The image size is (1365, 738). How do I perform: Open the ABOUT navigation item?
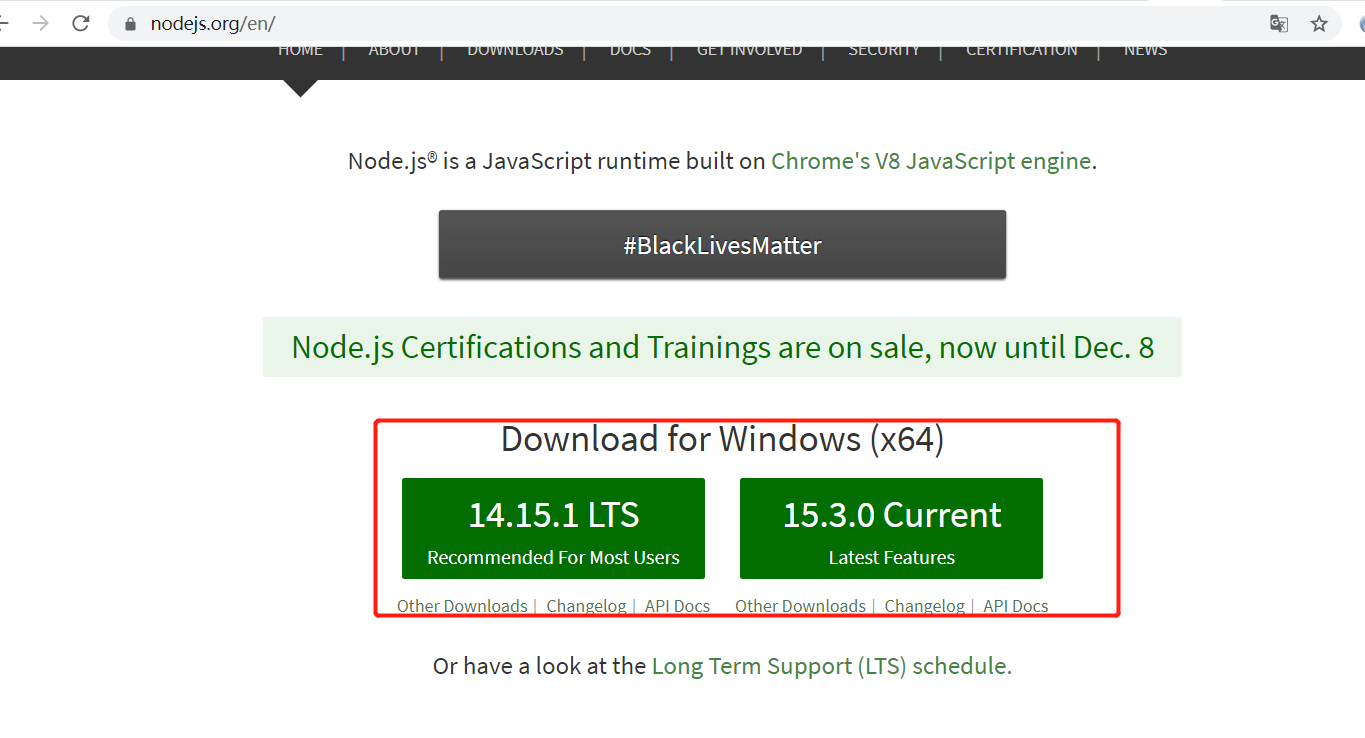[x=394, y=49]
